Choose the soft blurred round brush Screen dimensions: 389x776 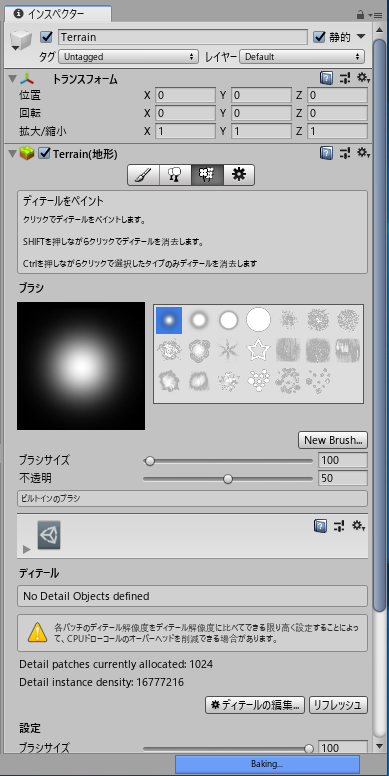[169, 320]
